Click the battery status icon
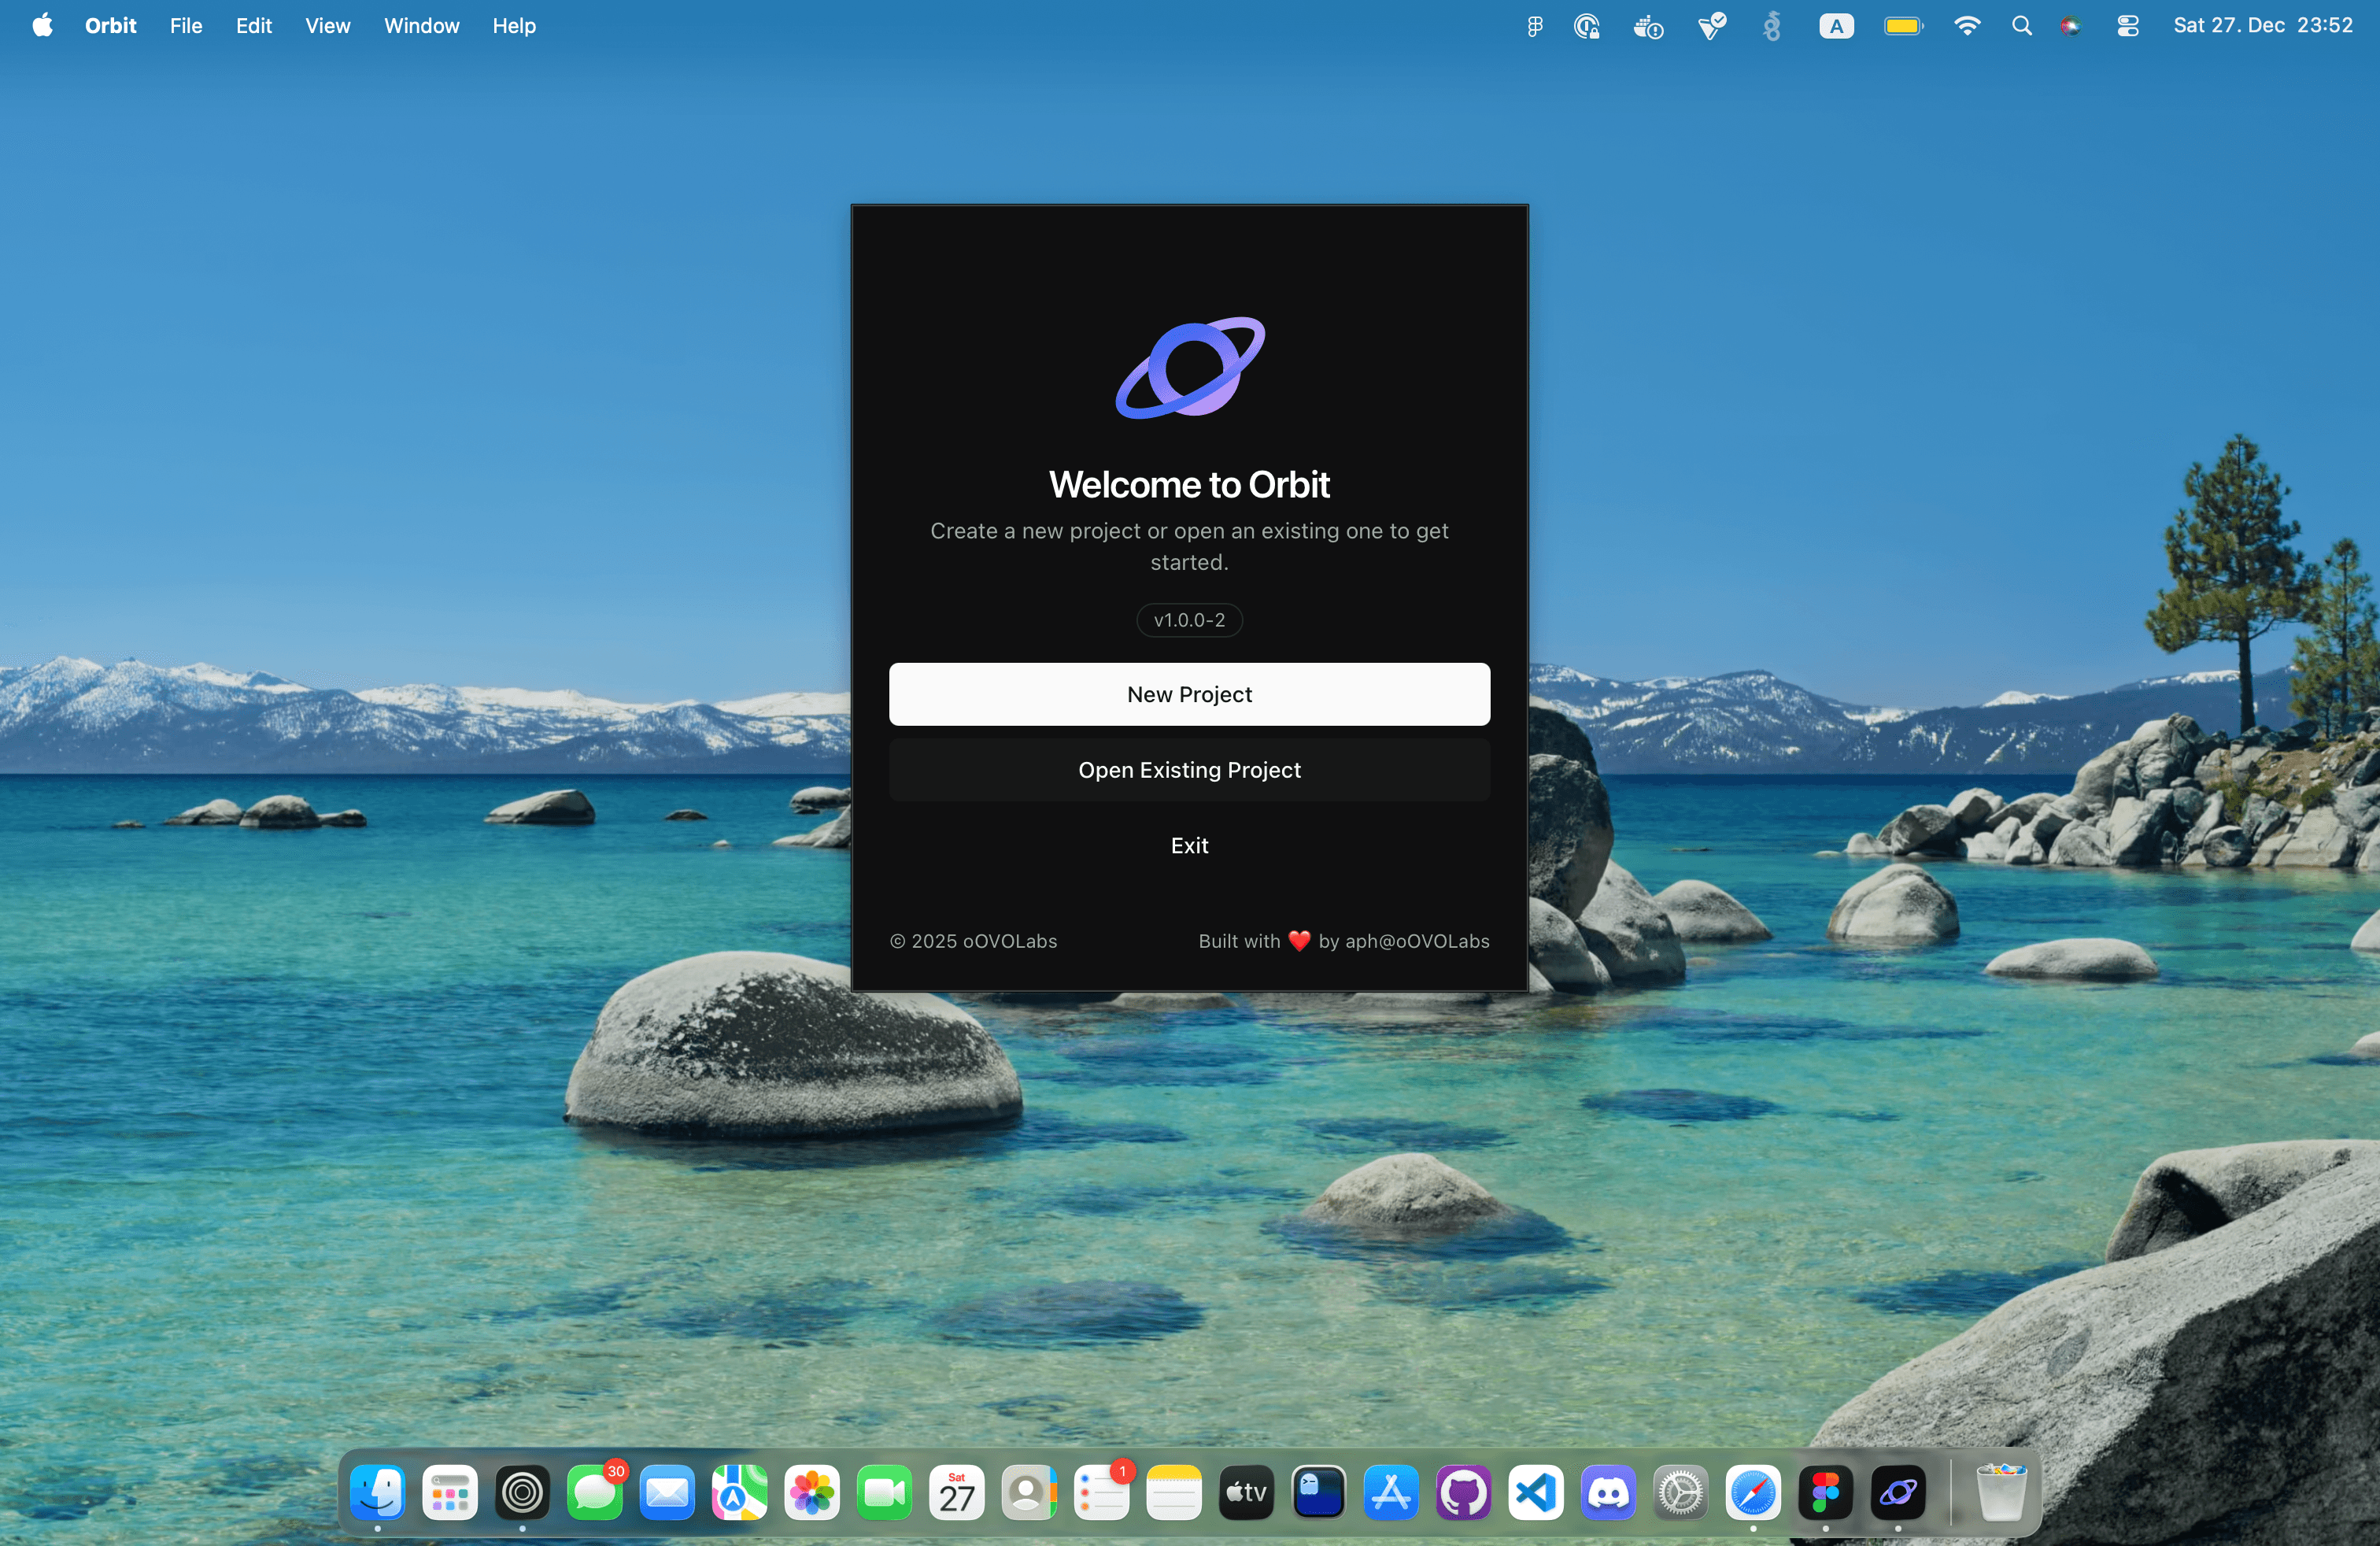The width and height of the screenshot is (2380, 1546). coord(1902,26)
